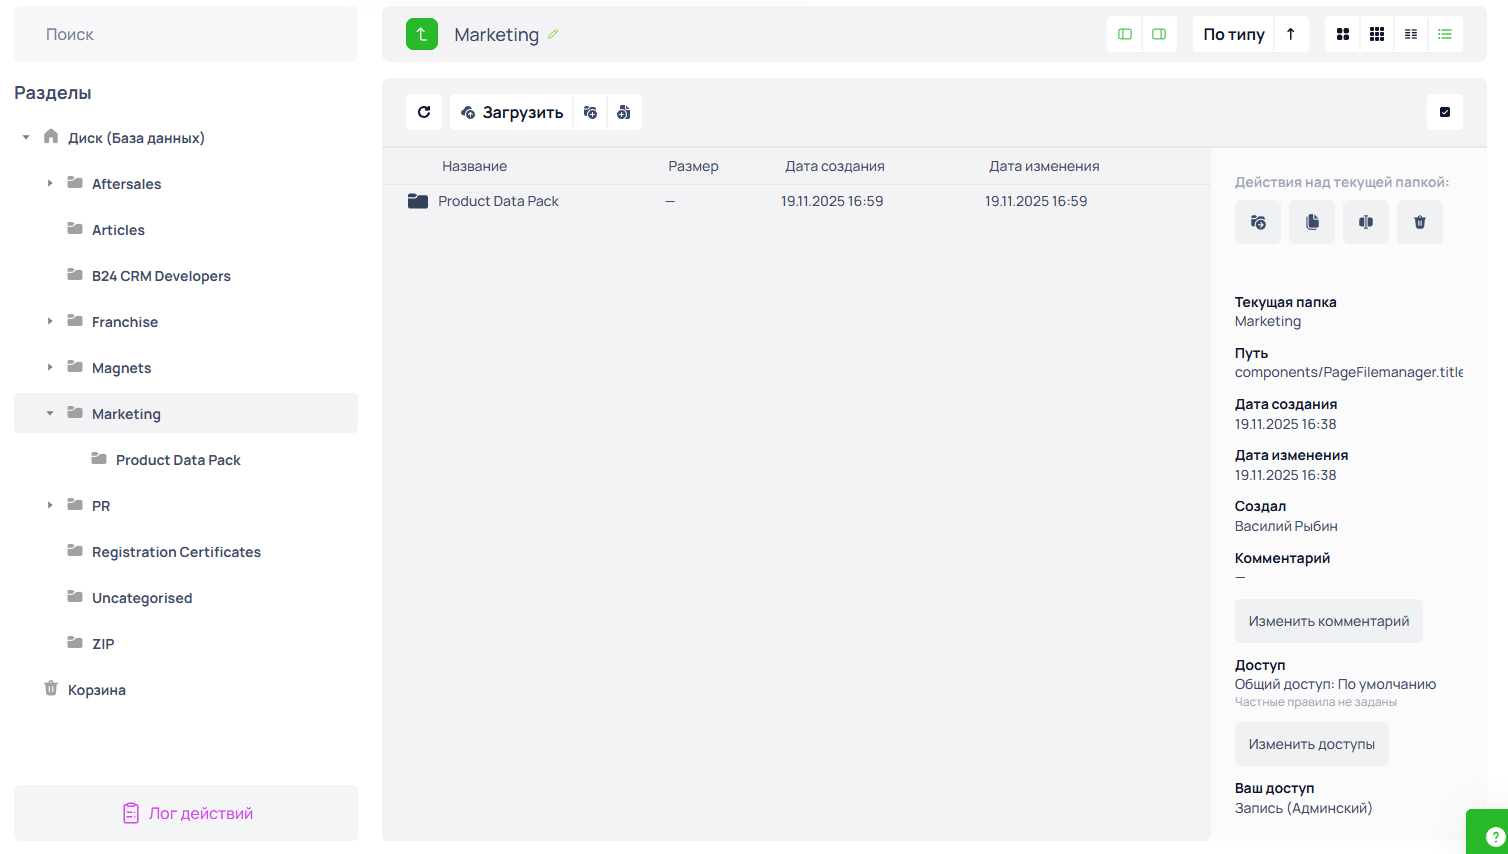The width and height of the screenshot is (1508, 854).
Task: Open the 'По типу' sort dropdown
Action: pyautogui.click(x=1233, y=34)
